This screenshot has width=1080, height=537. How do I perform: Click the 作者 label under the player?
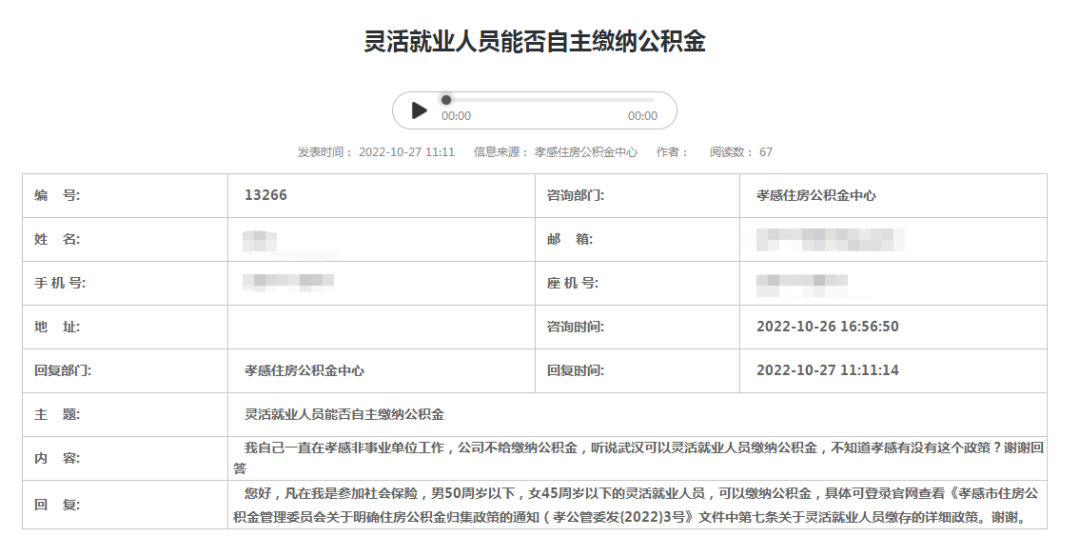[x=671, y=152]
